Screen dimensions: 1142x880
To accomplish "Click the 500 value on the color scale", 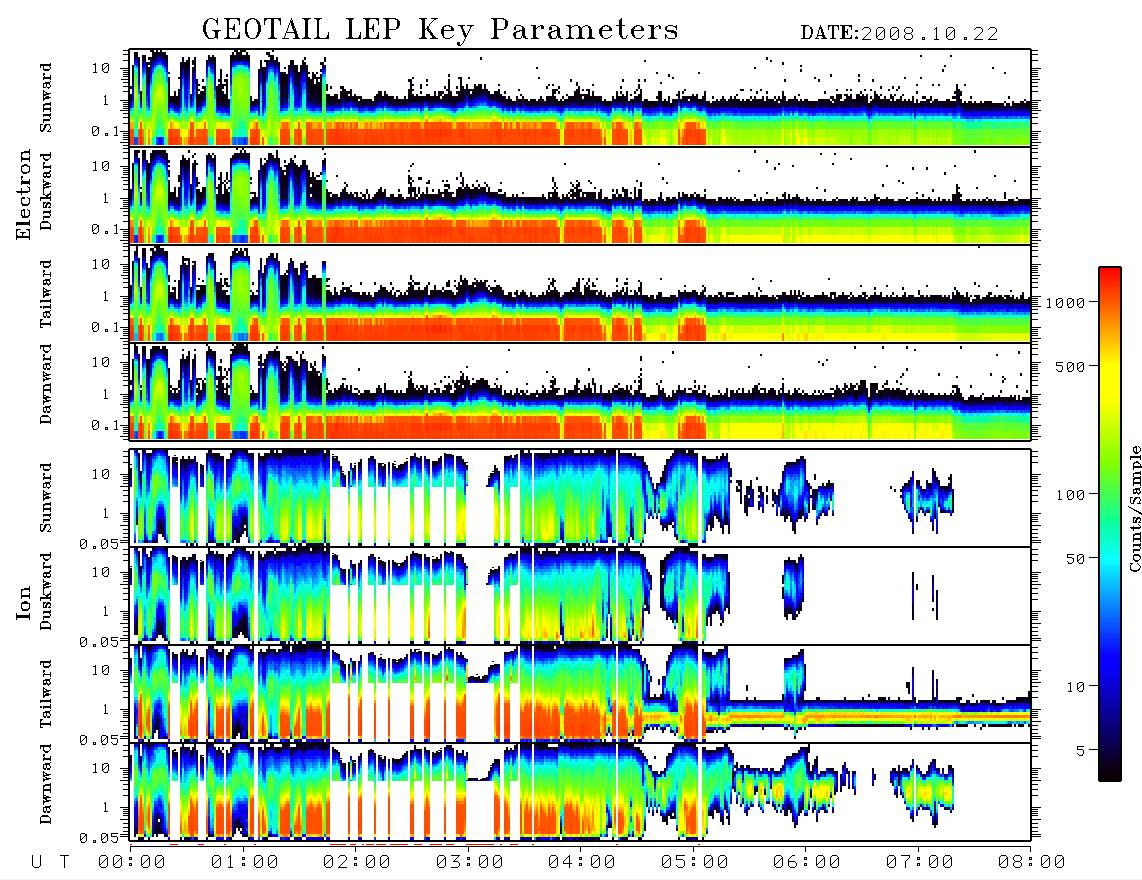I will tap(1070, 366).
